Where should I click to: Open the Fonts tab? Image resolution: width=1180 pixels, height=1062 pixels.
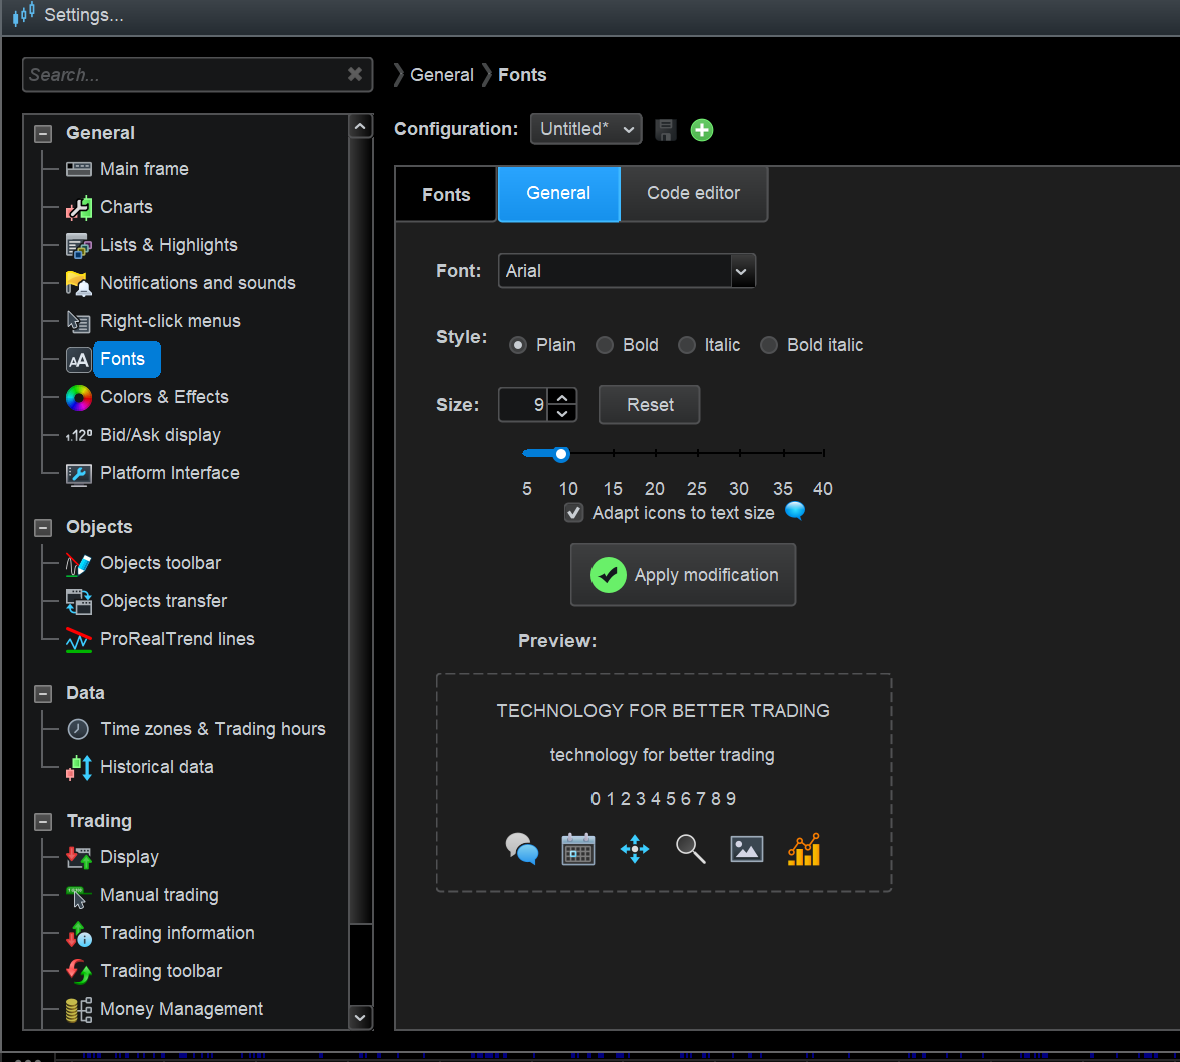pyautogui.click(x=446, y=195)
